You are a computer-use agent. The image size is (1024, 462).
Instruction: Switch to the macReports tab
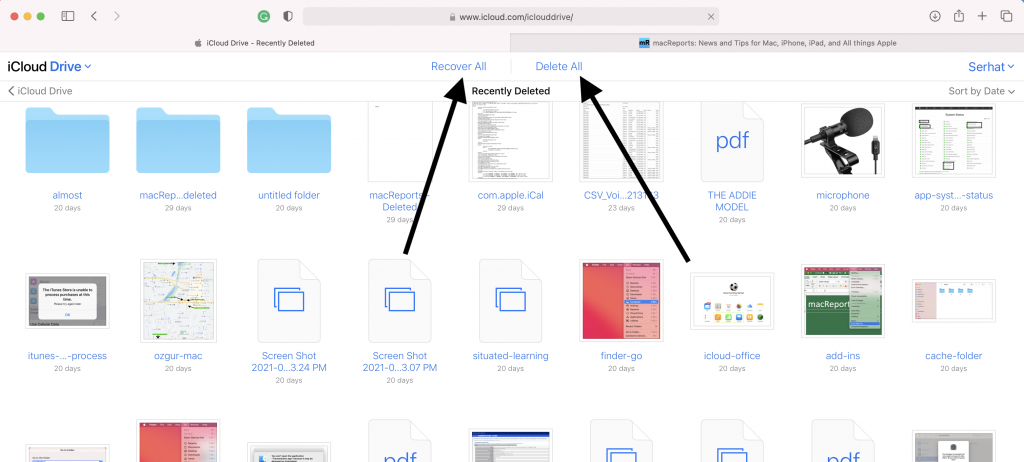[767, 43]
